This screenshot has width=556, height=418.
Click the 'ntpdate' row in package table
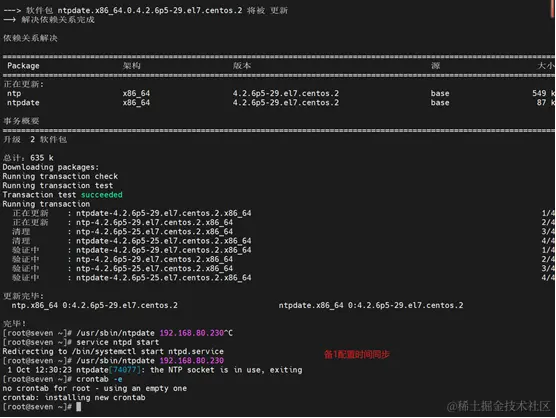tap(279, 103)
